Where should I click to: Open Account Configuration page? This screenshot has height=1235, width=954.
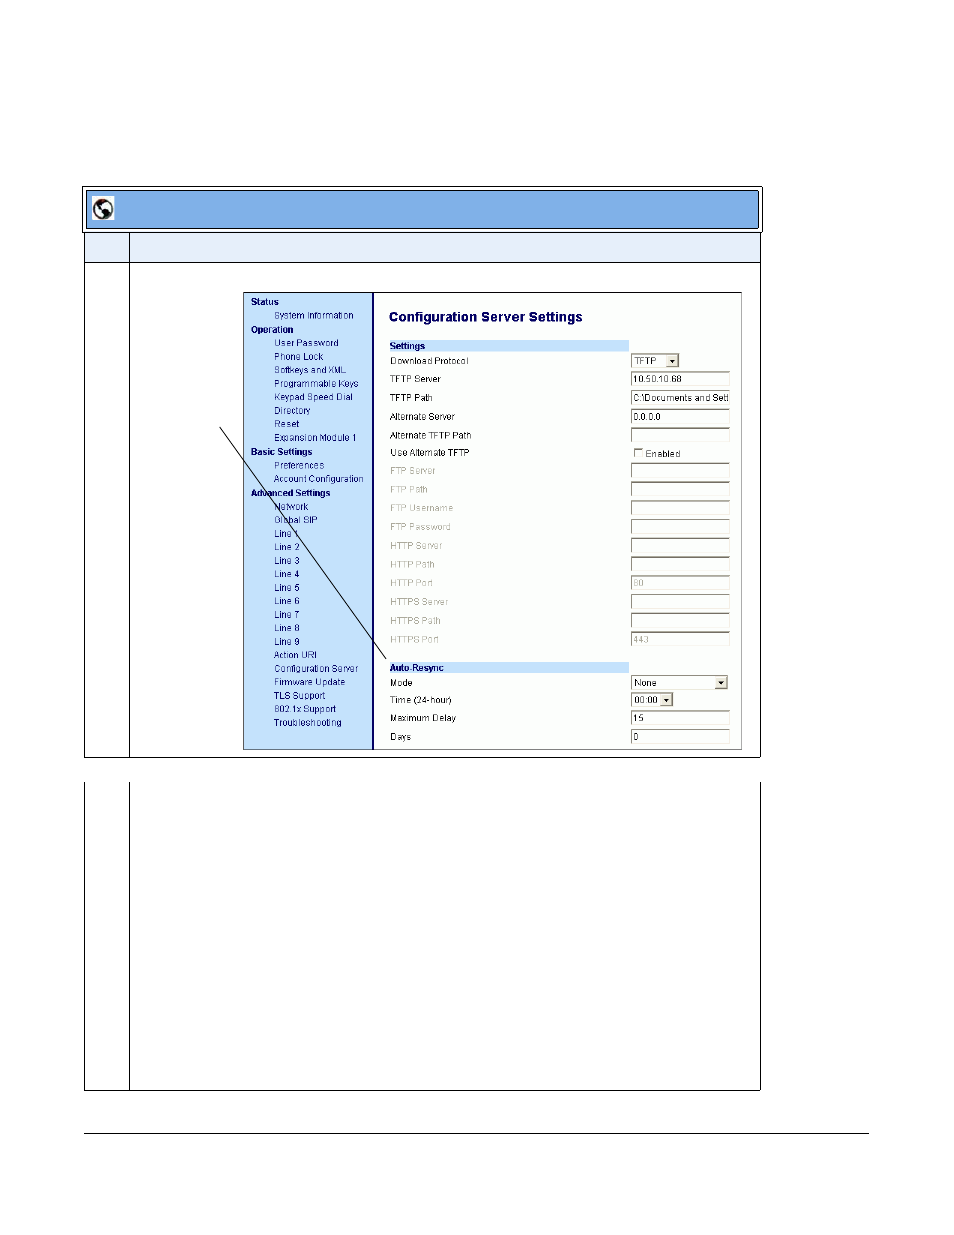(x=319, y=479)
